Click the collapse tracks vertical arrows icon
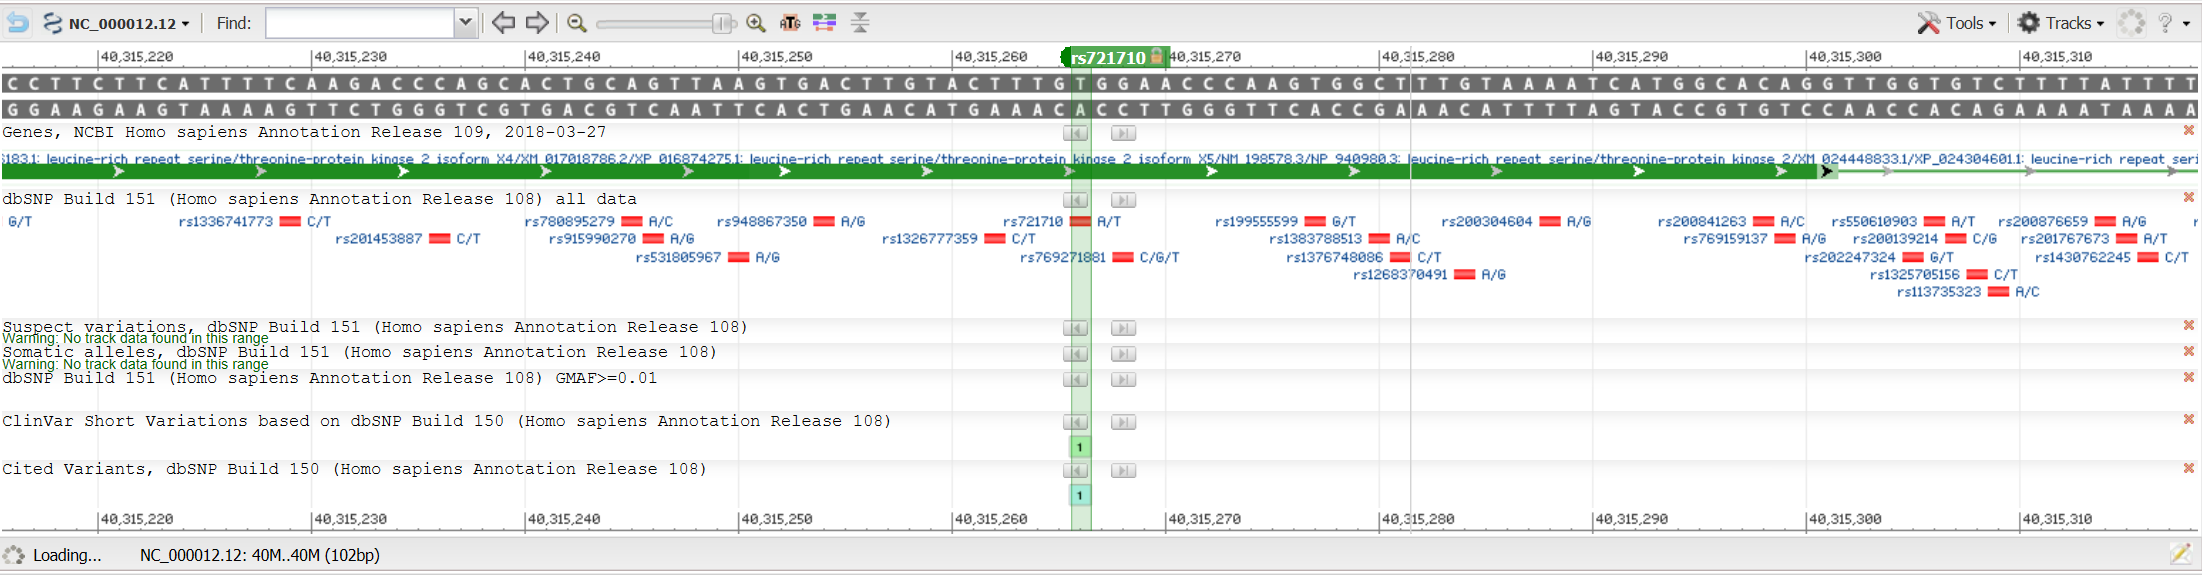 [860, 22]
